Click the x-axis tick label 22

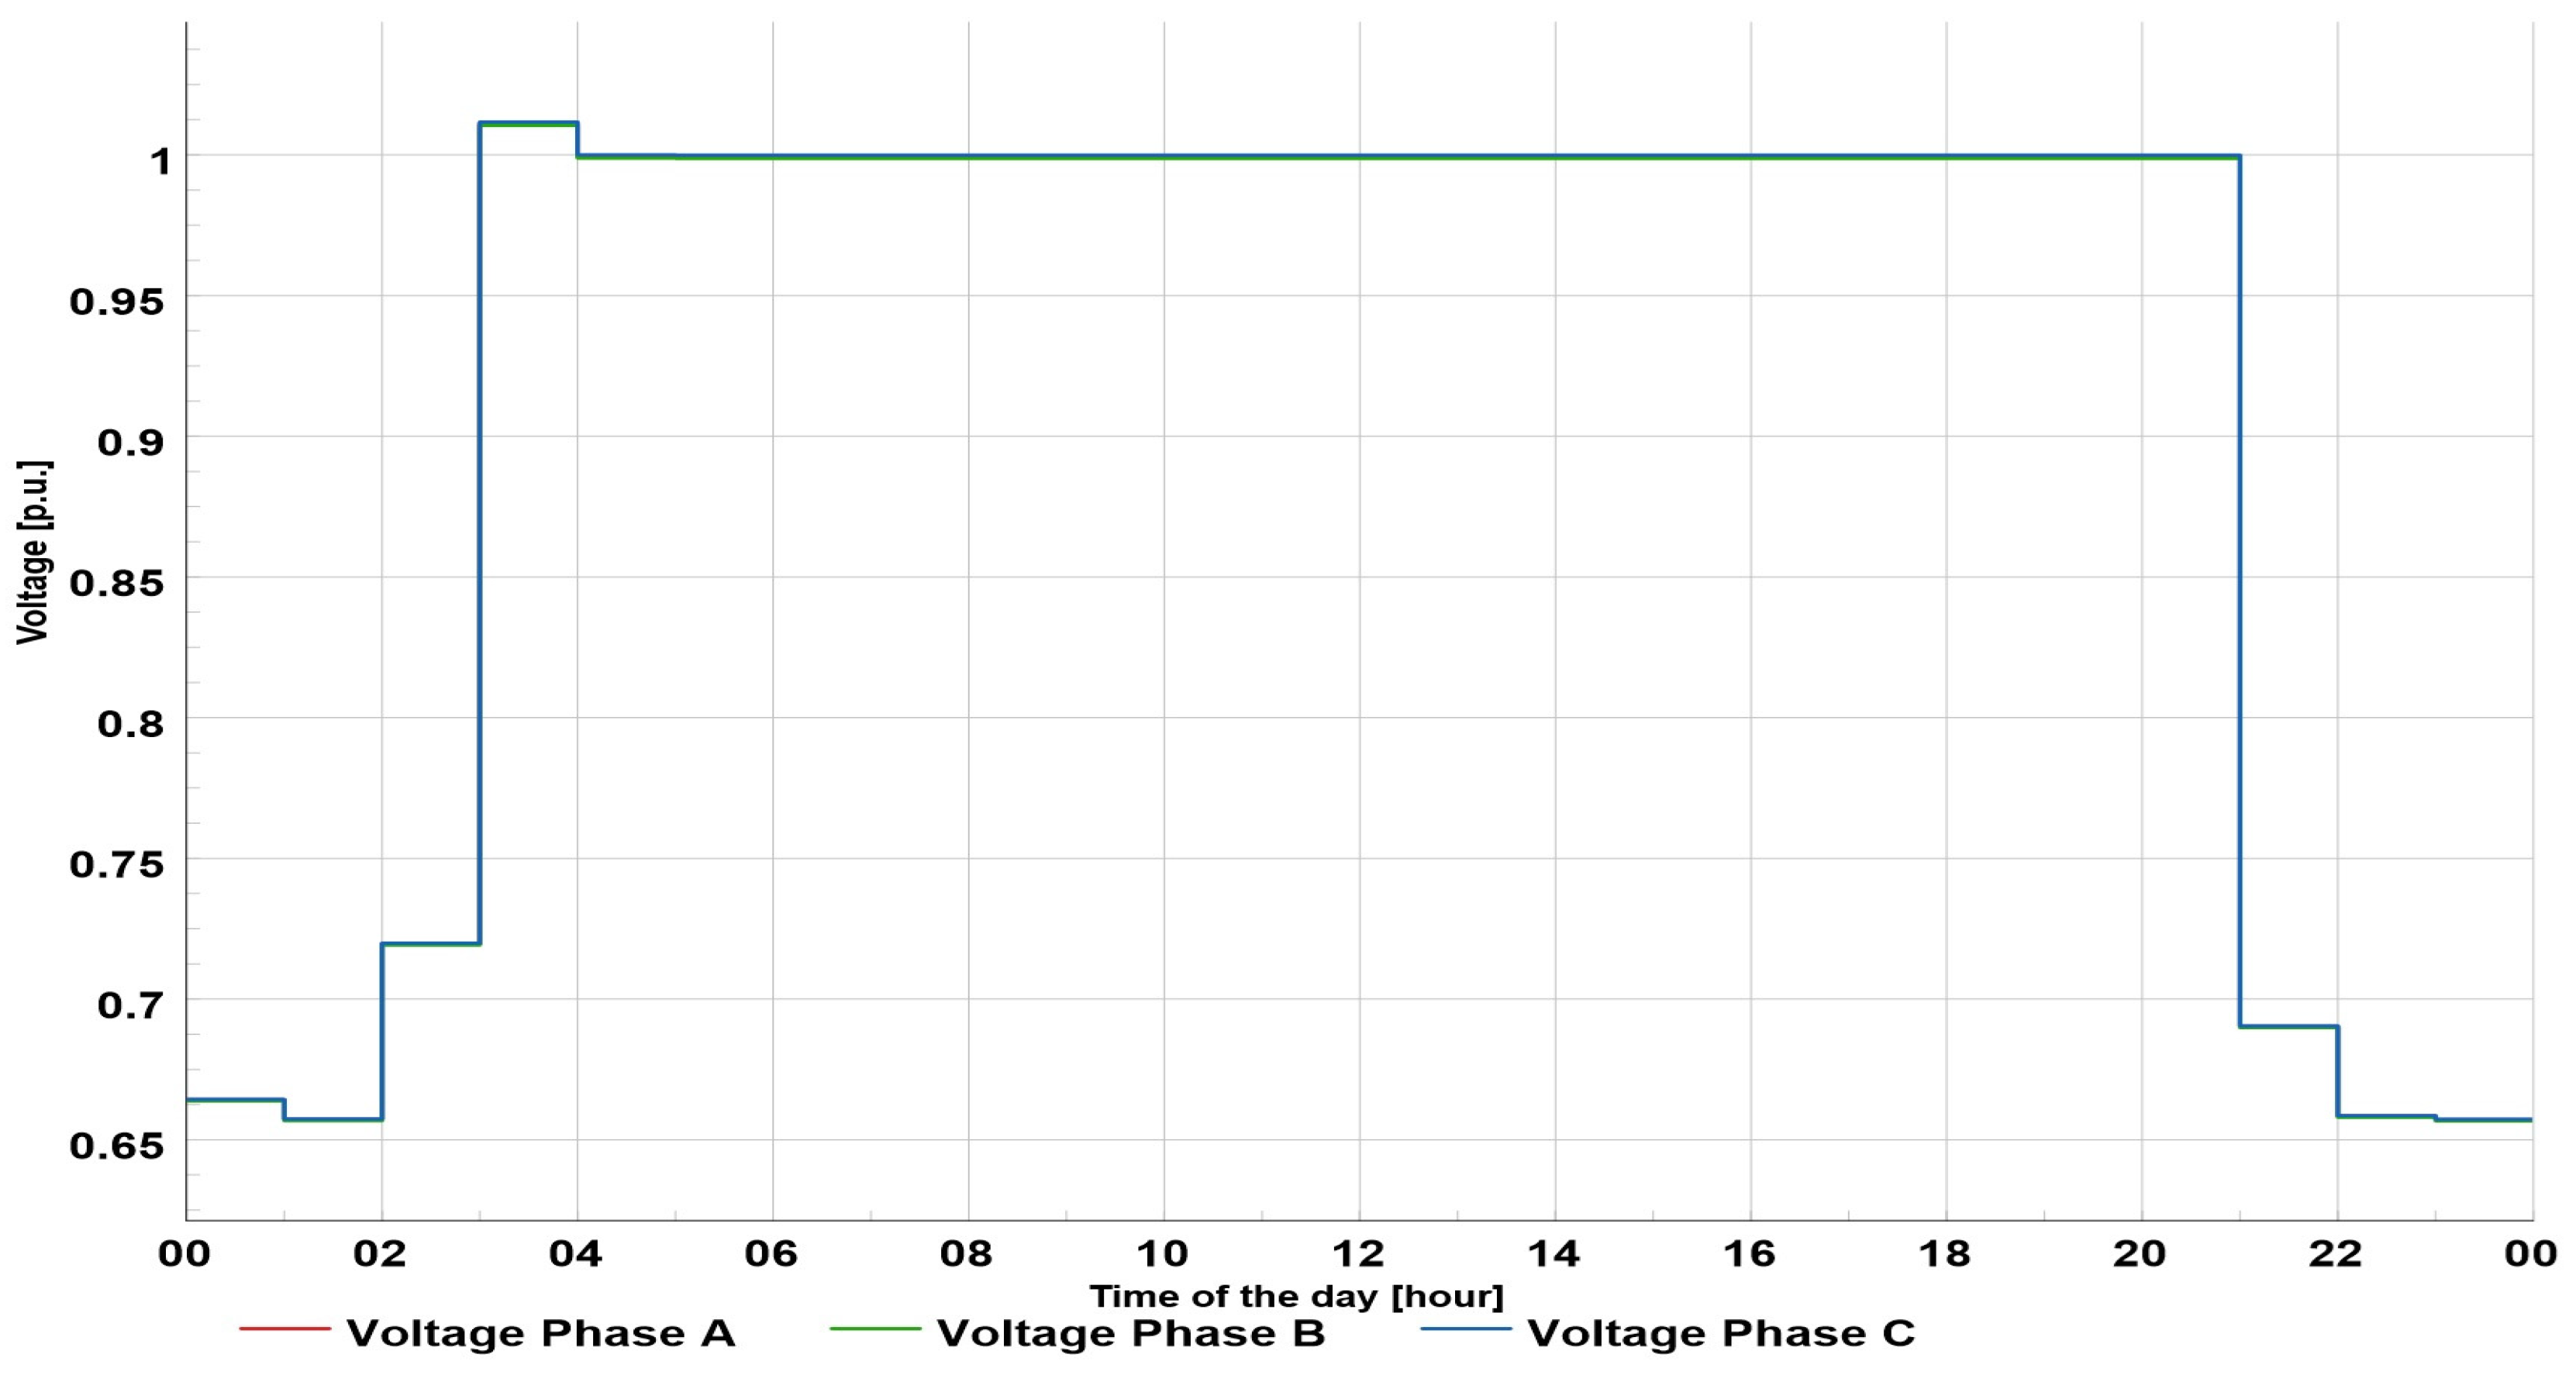coord(2336,1253)
